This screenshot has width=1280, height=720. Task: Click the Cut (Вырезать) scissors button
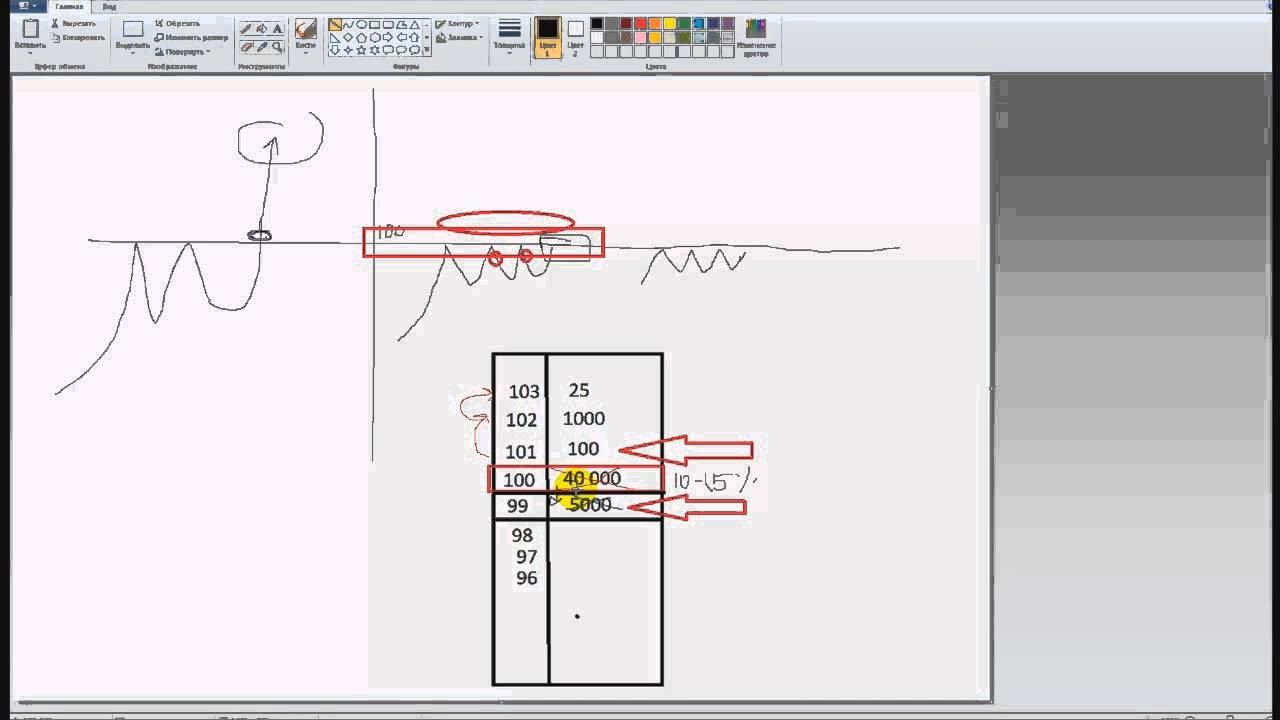[75, 23]
